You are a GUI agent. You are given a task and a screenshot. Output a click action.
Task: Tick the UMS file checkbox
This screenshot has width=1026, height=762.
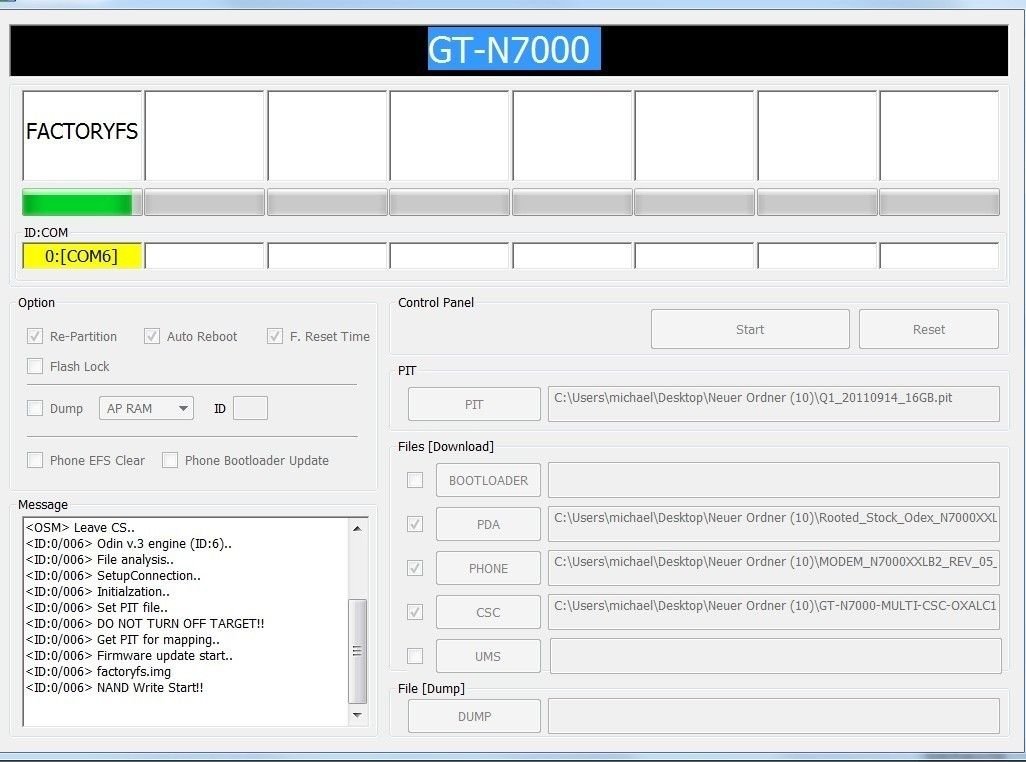click(x=415, y=655)
